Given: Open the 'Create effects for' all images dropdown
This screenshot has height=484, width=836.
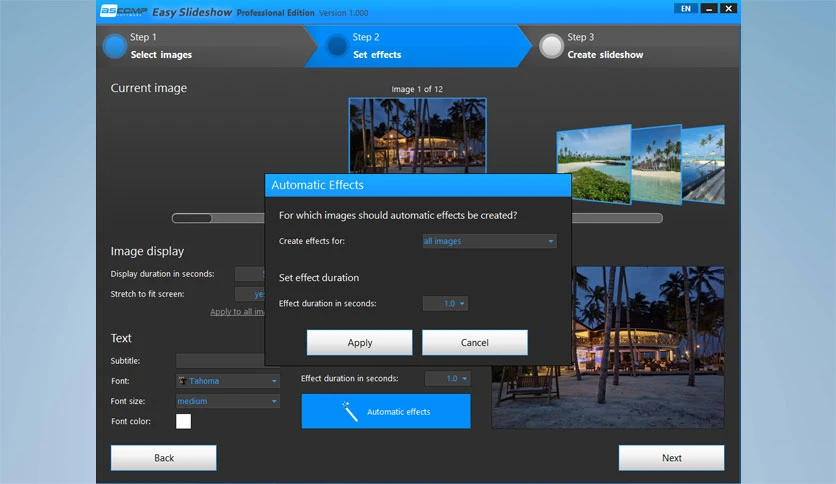Looking at the screenshot, I should click(489, 241).
